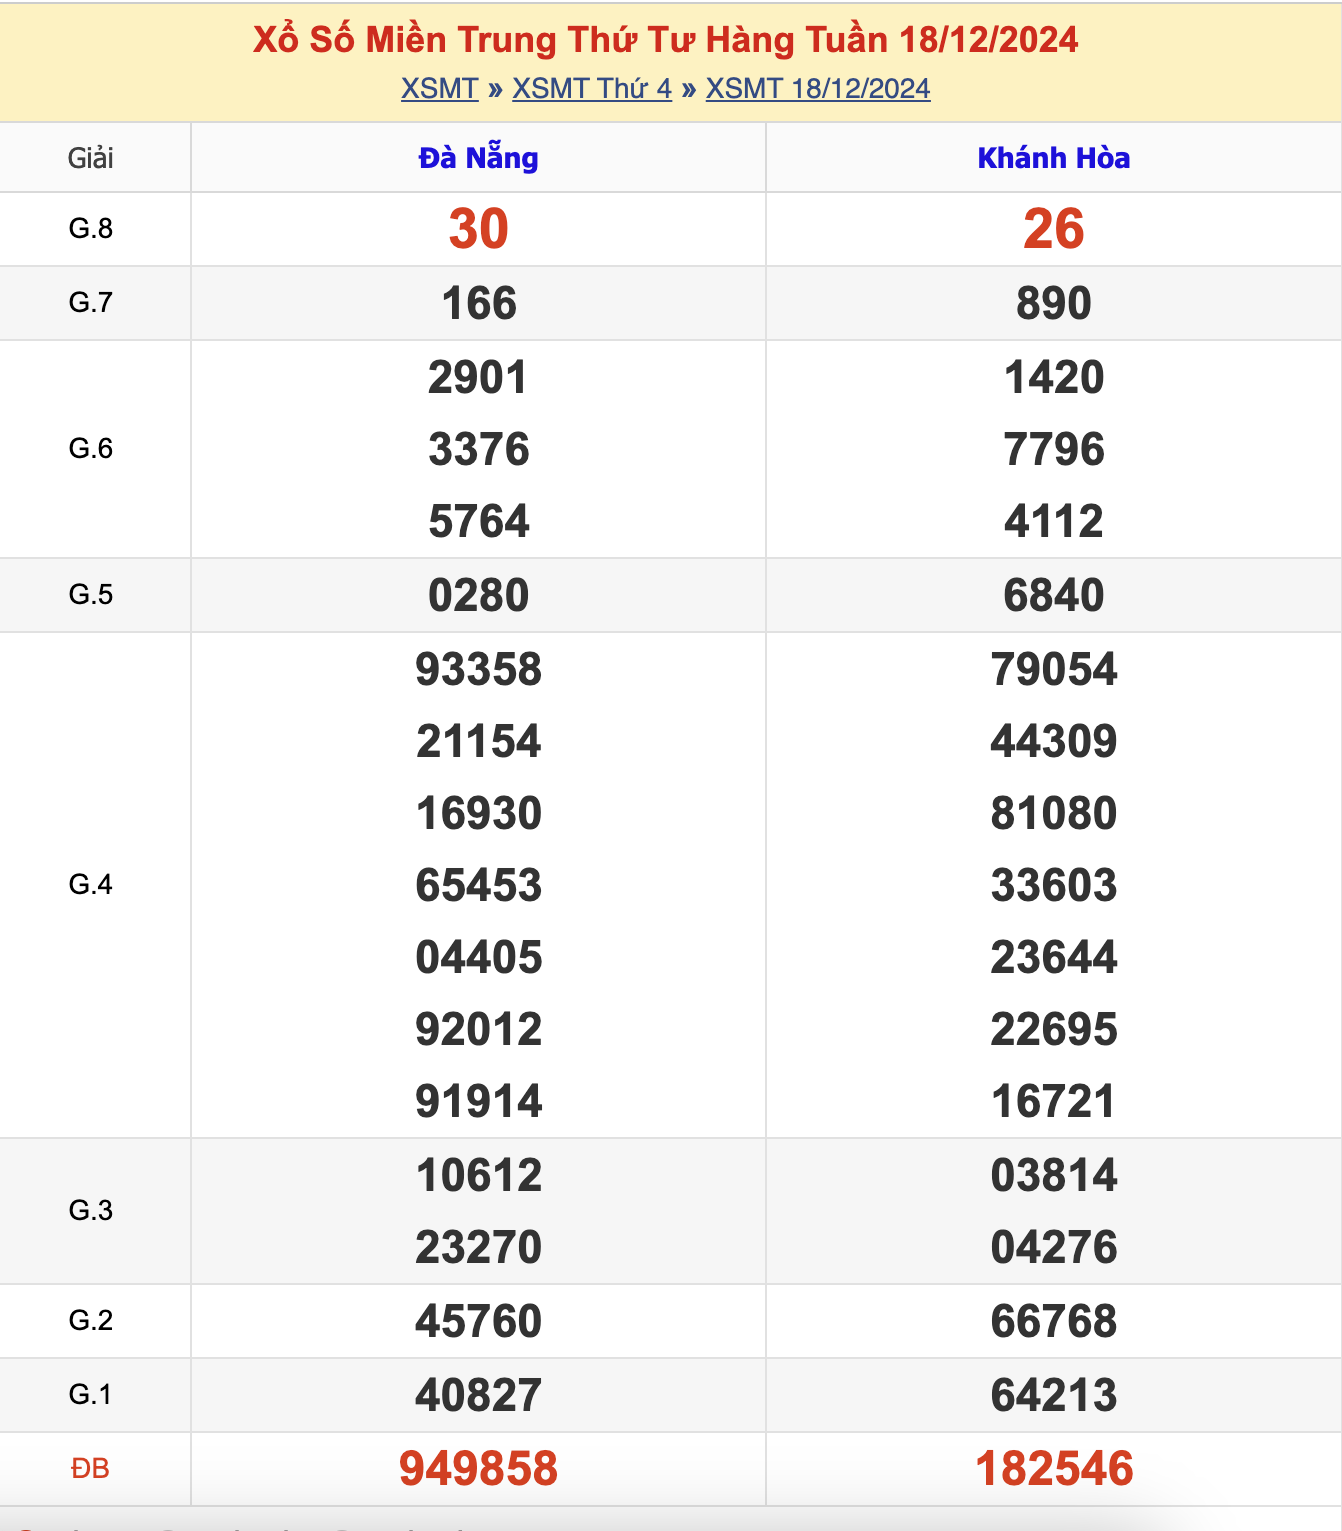Open the Khánh Hòa column header link
The width and height of the screenshot is (1342, 1531).
[1054, 158]
